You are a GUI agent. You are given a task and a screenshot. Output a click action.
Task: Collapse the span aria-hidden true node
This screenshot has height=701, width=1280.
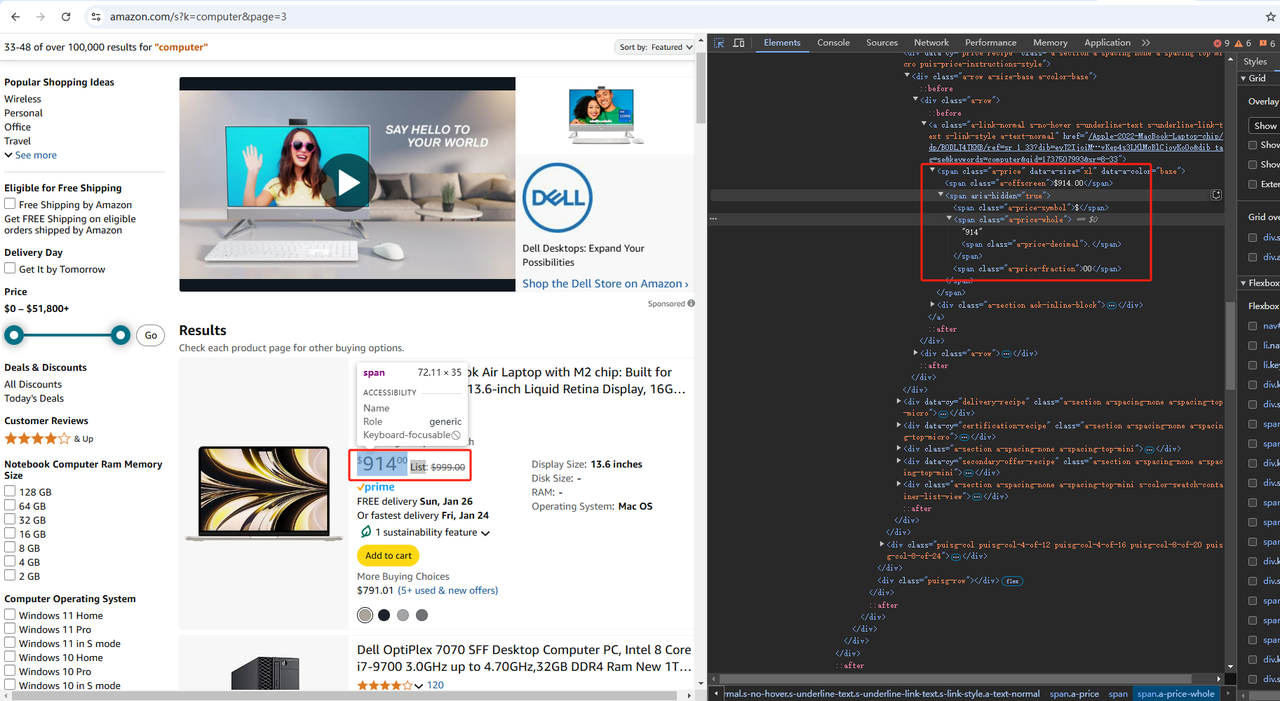click(941, 195)
